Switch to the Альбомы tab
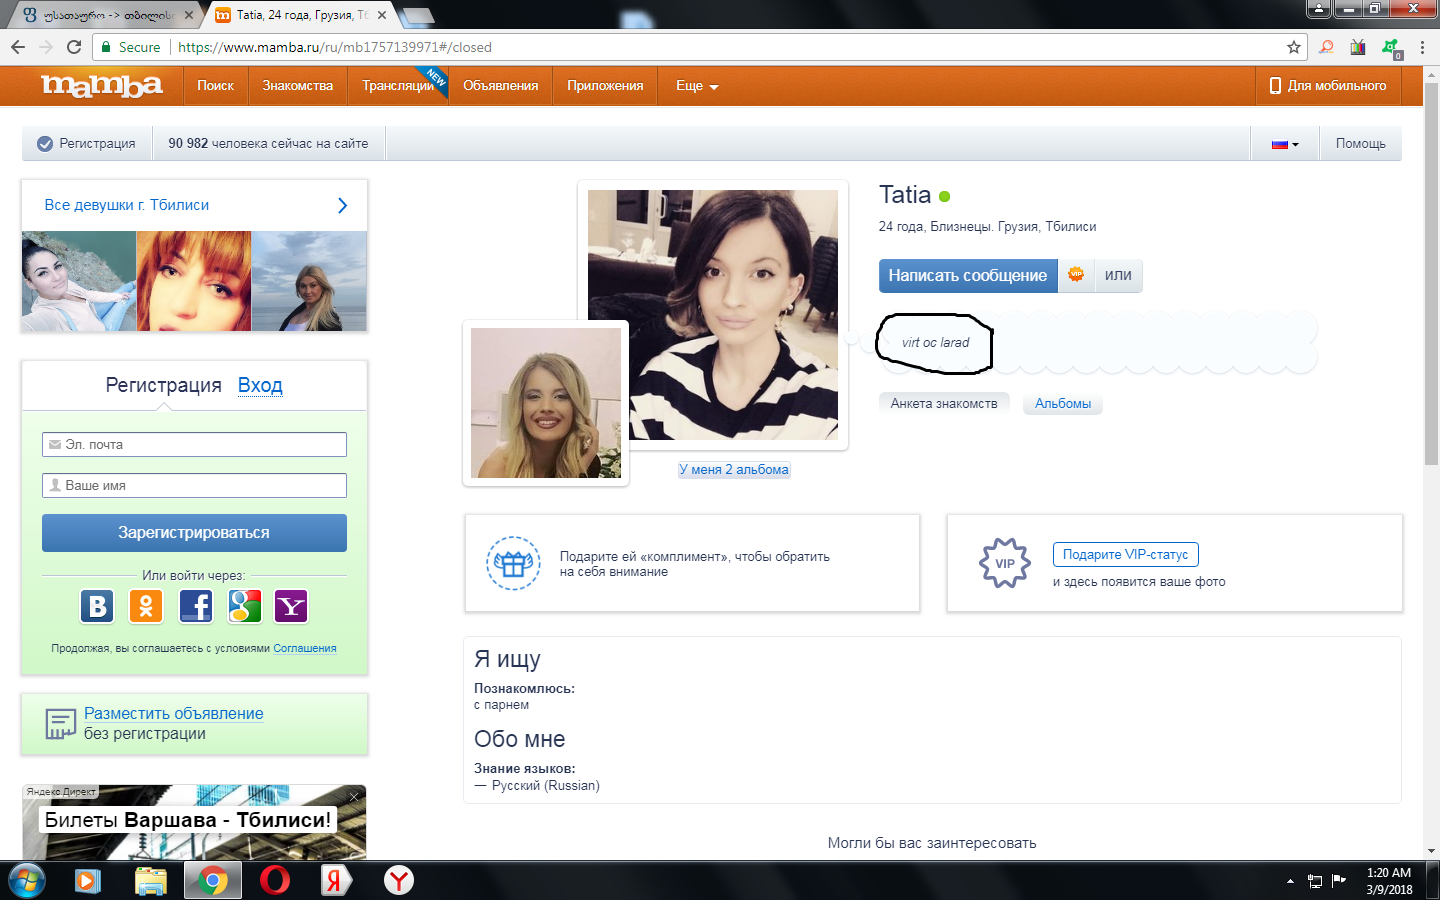This screenshot has height=900, width=1440. (1062, 404)
